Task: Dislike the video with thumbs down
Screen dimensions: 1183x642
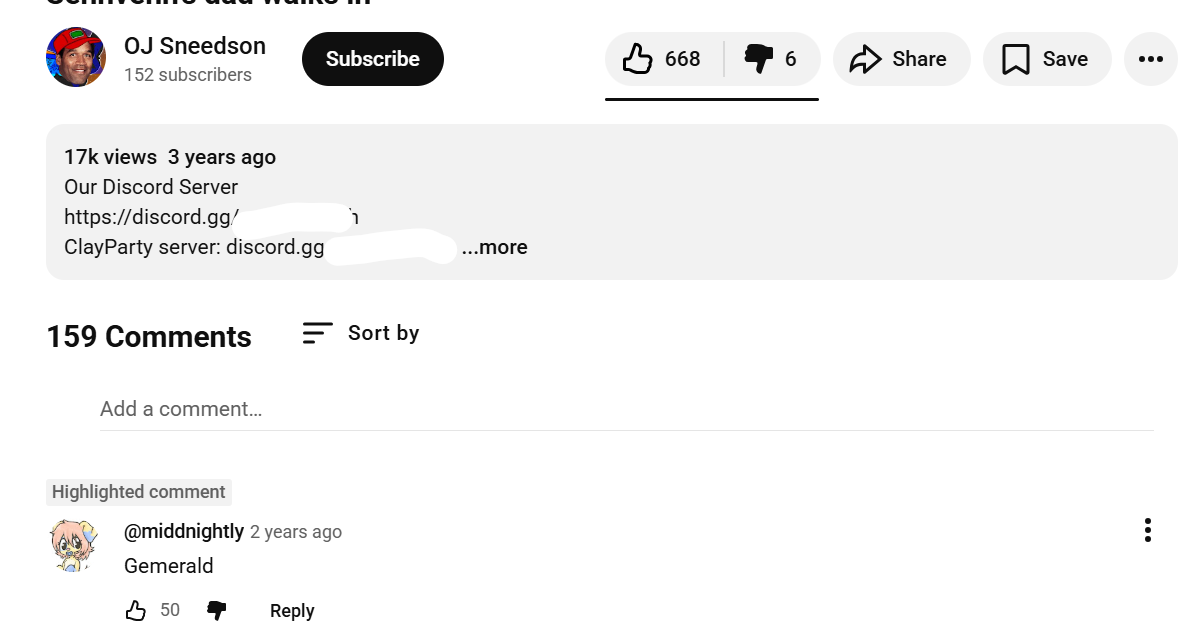Action: tap(771, 59)
